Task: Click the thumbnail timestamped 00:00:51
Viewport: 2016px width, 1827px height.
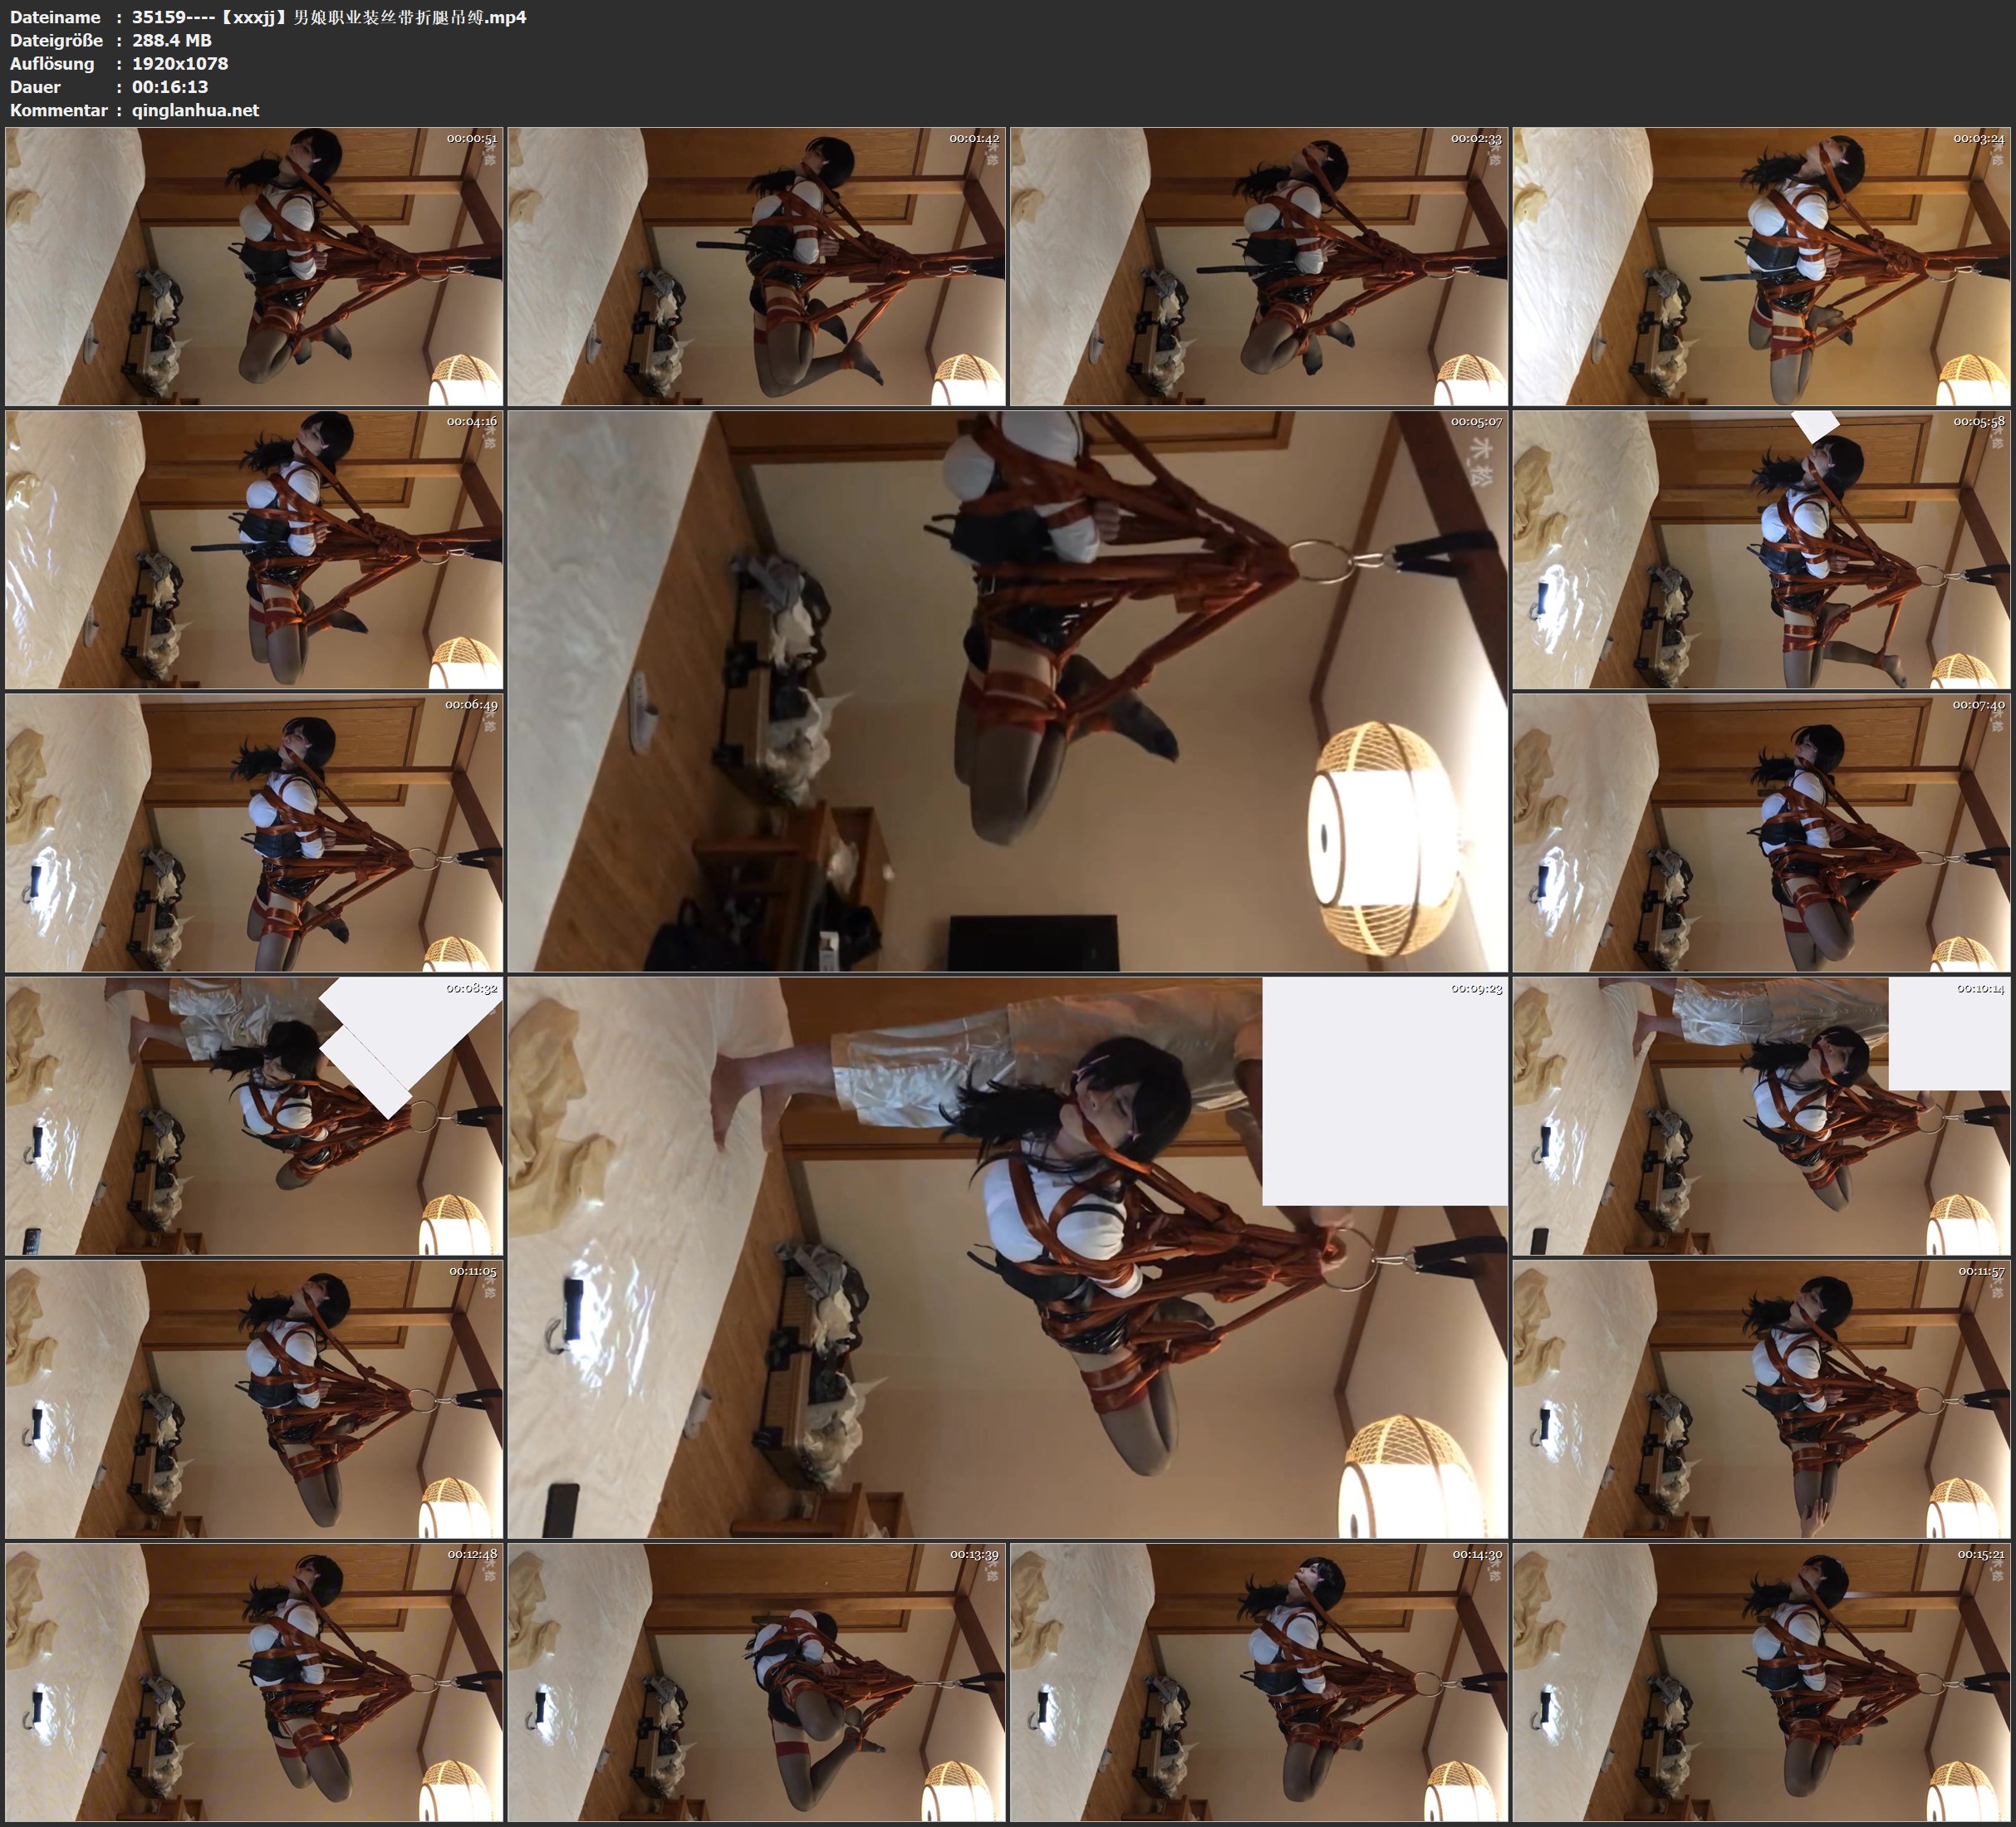Action: (x=254, y=266)
